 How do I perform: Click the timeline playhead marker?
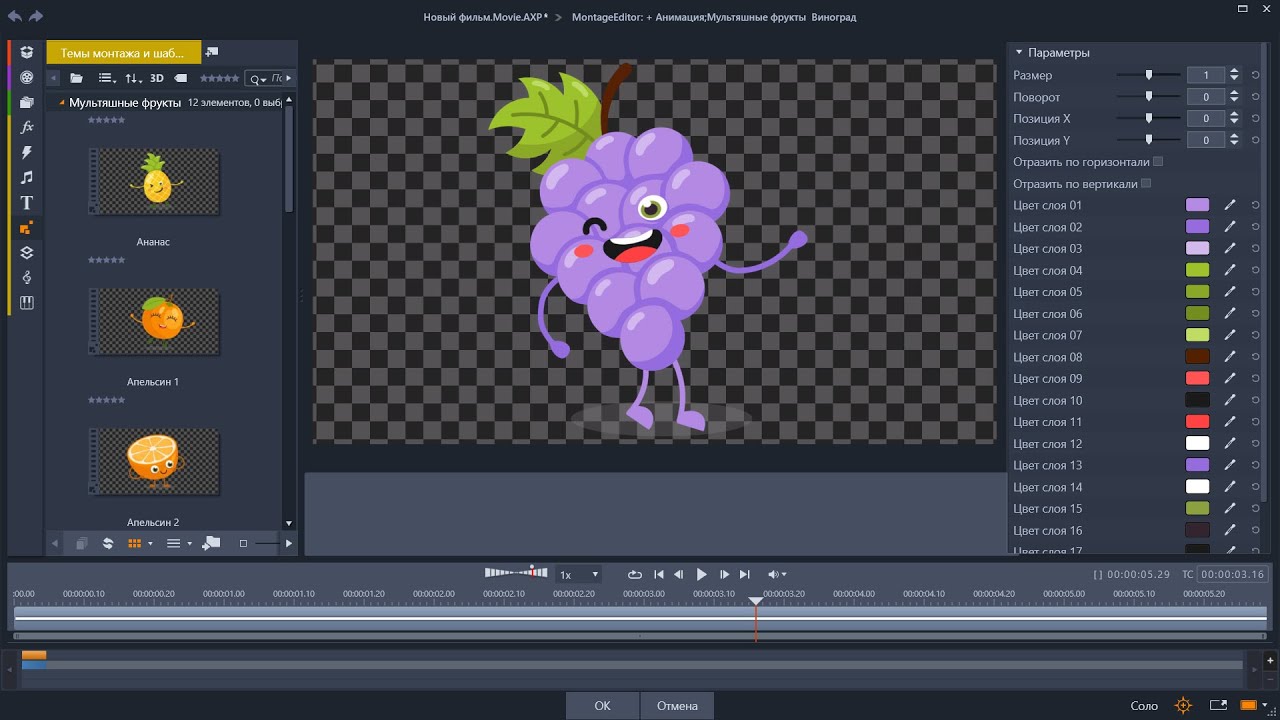tap(756, 601)
